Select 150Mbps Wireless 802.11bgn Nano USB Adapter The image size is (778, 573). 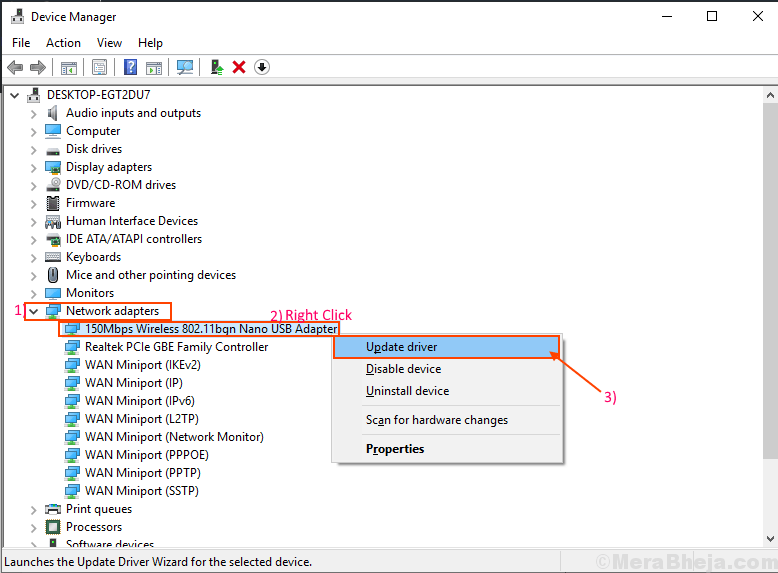211,329
